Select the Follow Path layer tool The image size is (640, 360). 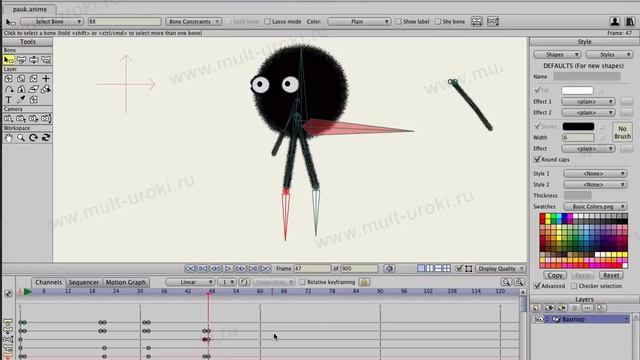click(x=9, y=89)
